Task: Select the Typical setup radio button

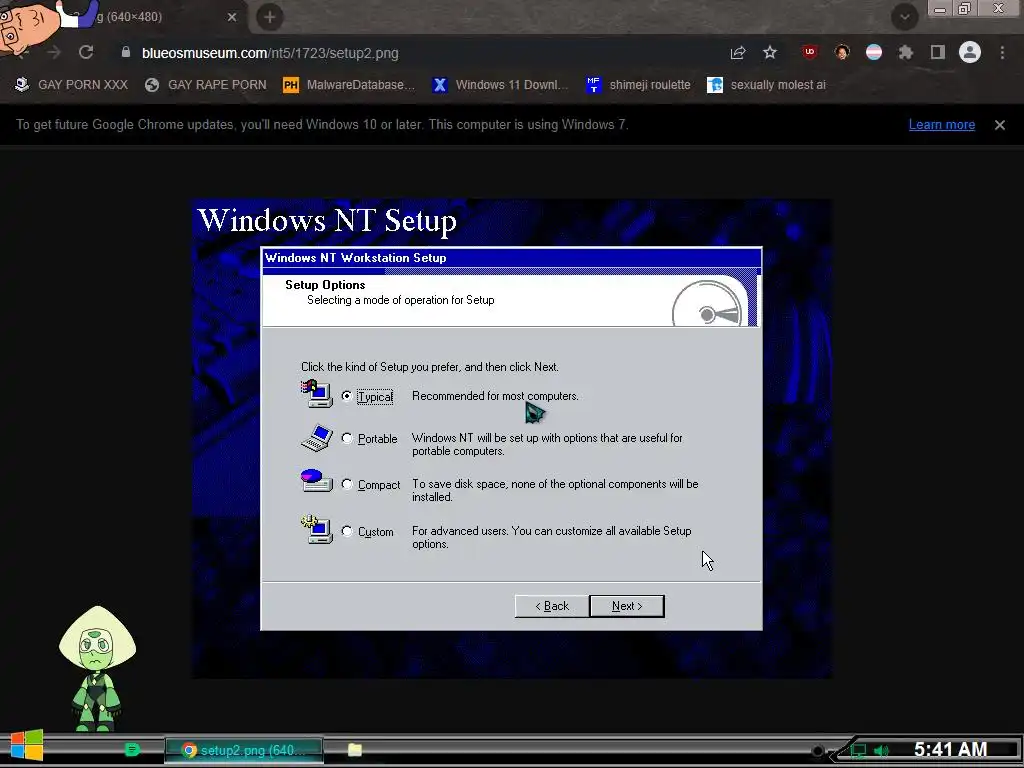Action: (x=347, y=396)
